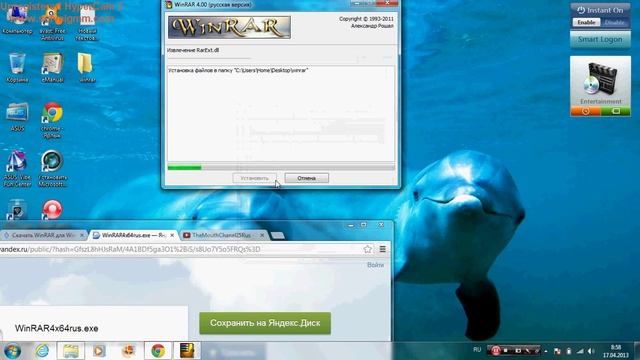Switch to the Скачать WinRAR для Wi tab
This screenshot has width=640, height=360.
click(43, 235)
